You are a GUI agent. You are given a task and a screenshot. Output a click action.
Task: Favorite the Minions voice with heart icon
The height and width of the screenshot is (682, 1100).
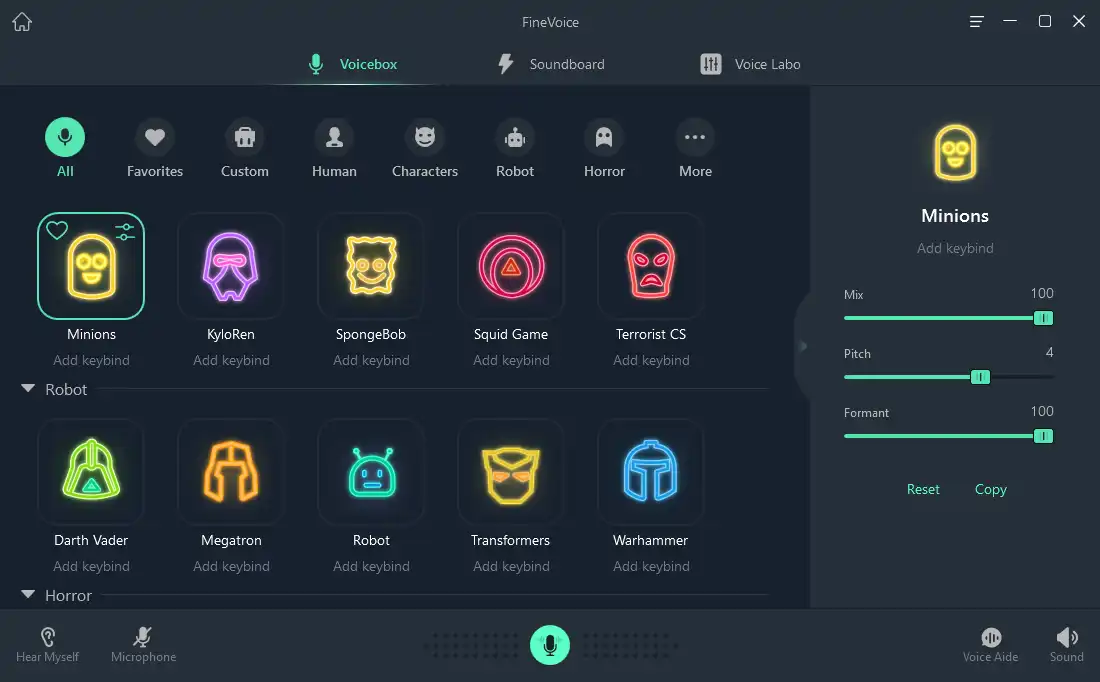click(57, 230)
